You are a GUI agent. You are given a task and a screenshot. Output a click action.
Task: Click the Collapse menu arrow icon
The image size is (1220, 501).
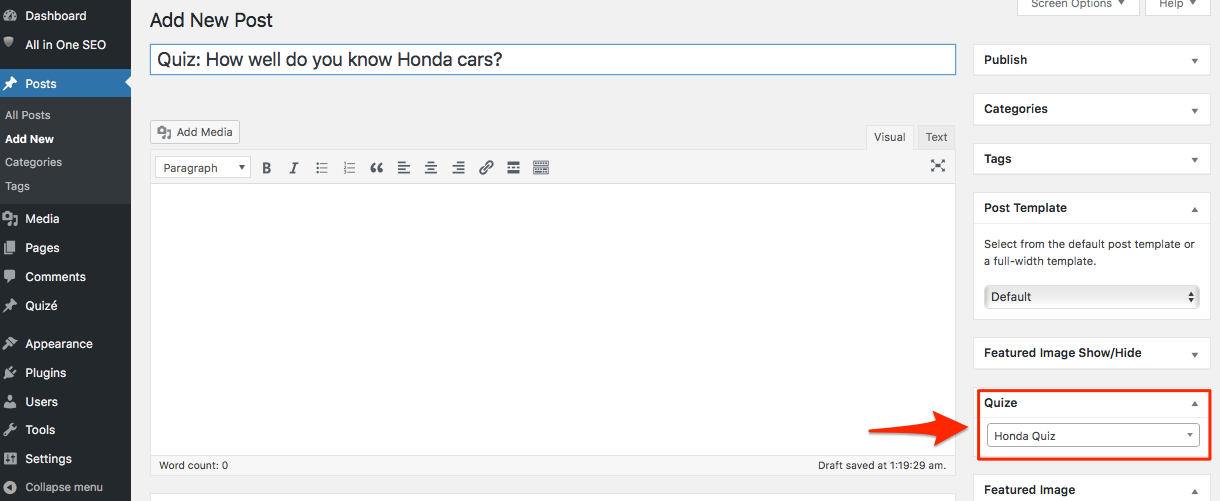coord(10,487)
